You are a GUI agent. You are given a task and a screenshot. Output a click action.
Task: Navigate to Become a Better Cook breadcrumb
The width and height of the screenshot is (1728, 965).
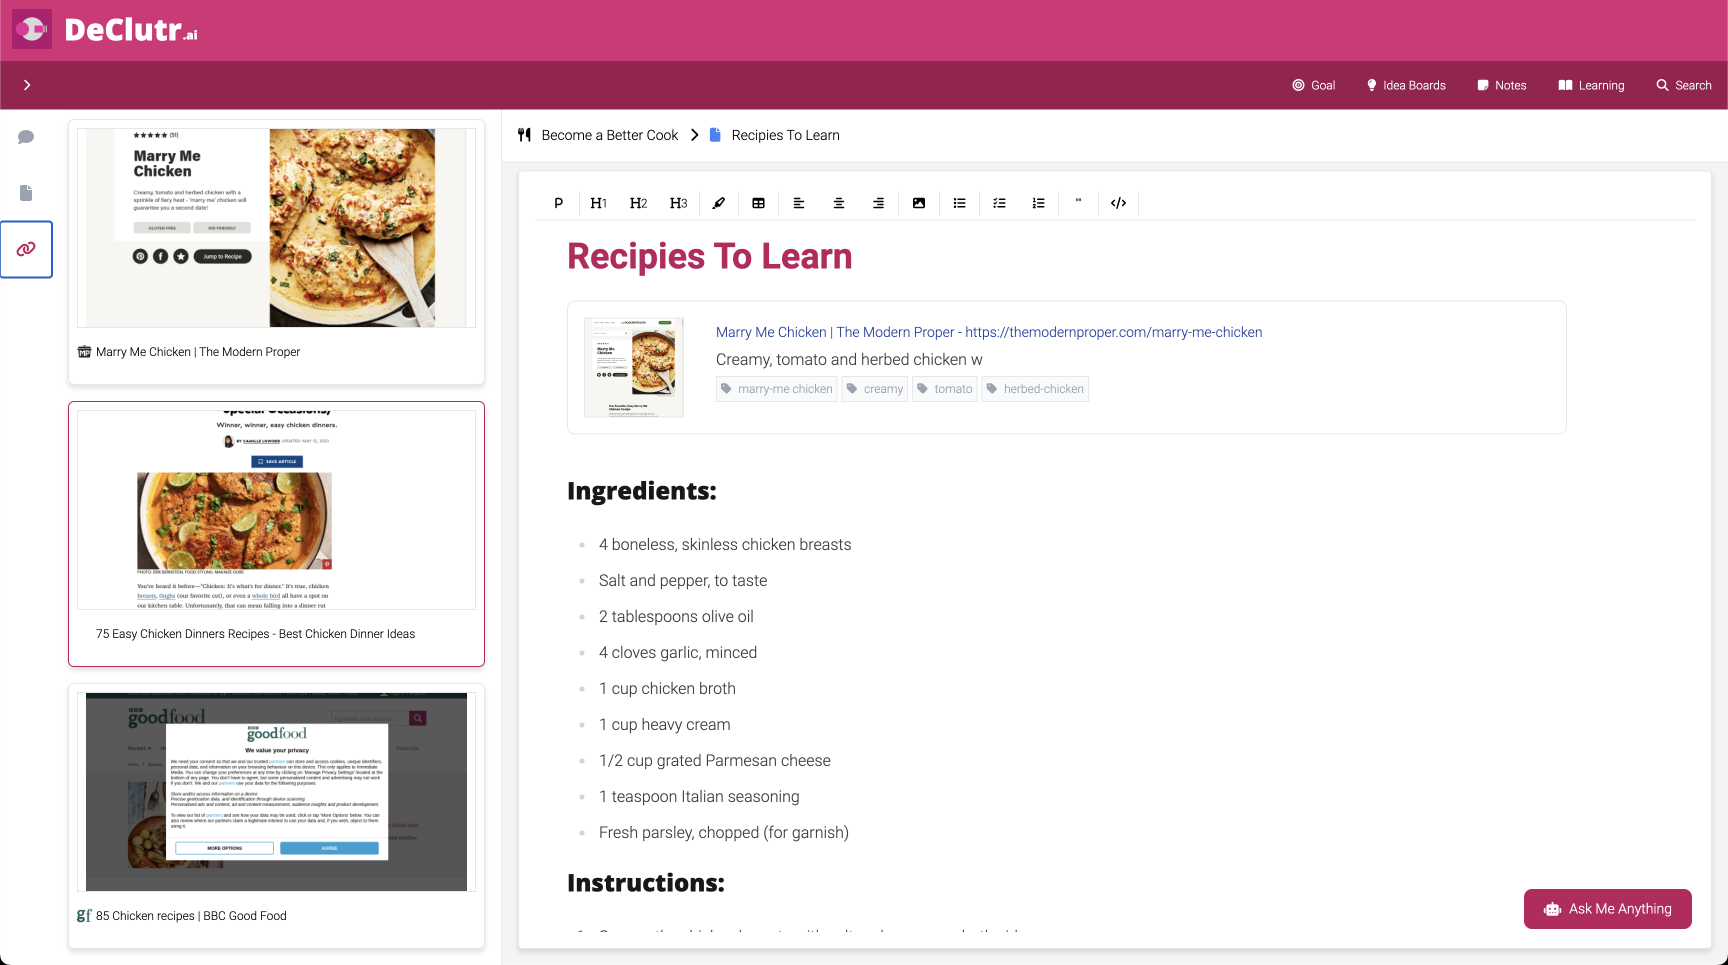tap(610, 135)
